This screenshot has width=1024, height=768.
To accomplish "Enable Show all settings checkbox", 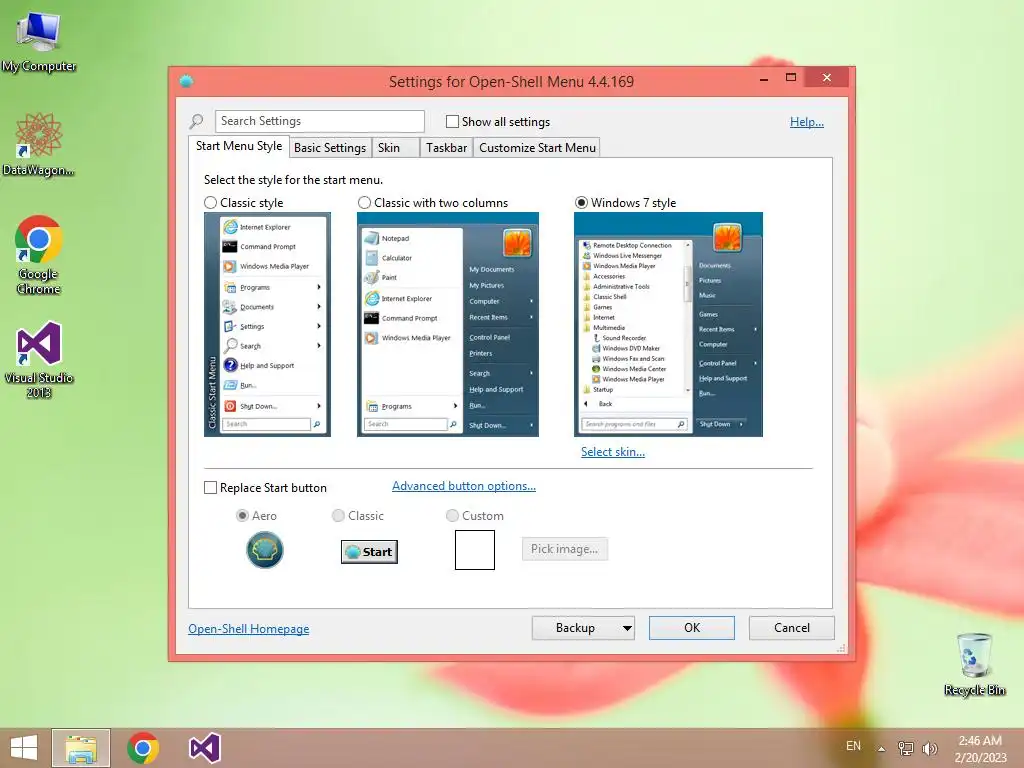I will coord(452,121).
